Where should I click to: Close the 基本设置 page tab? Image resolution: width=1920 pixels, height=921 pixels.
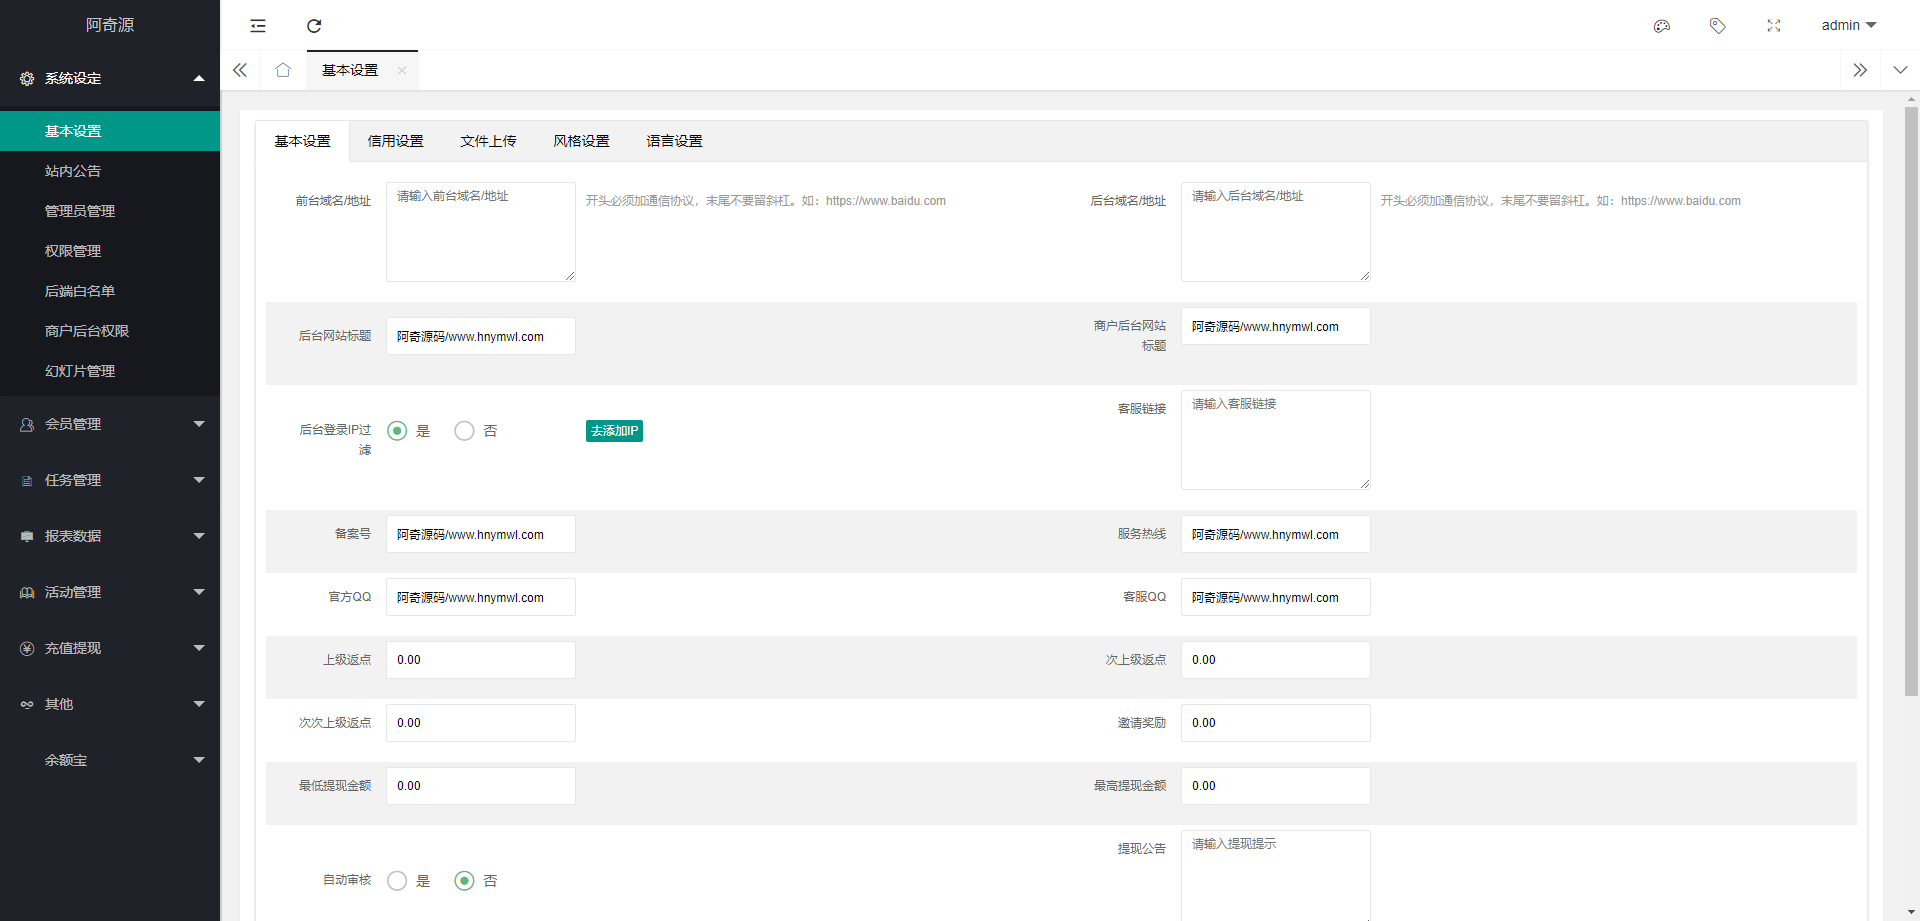(x=402, y=70)
